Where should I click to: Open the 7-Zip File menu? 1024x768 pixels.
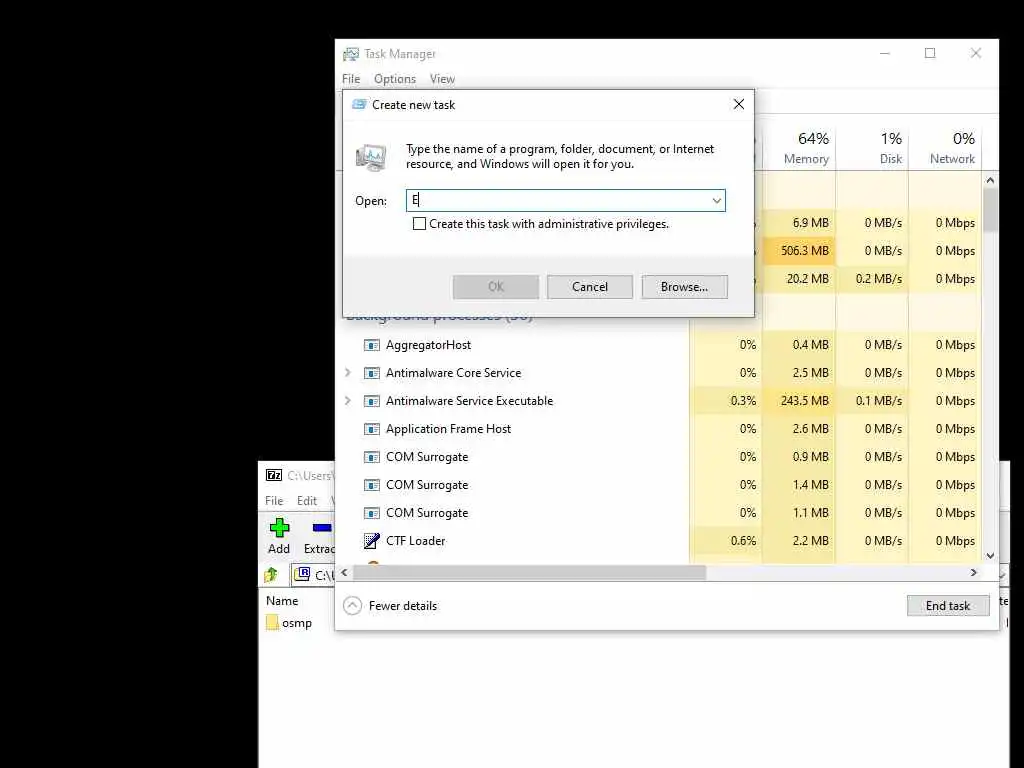coord(274,501)
